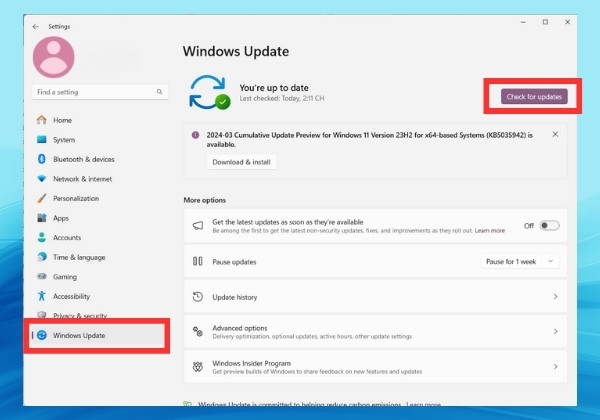600x420 pixels.
Task: Open Windows Insider Program
Action: [375, 367]
